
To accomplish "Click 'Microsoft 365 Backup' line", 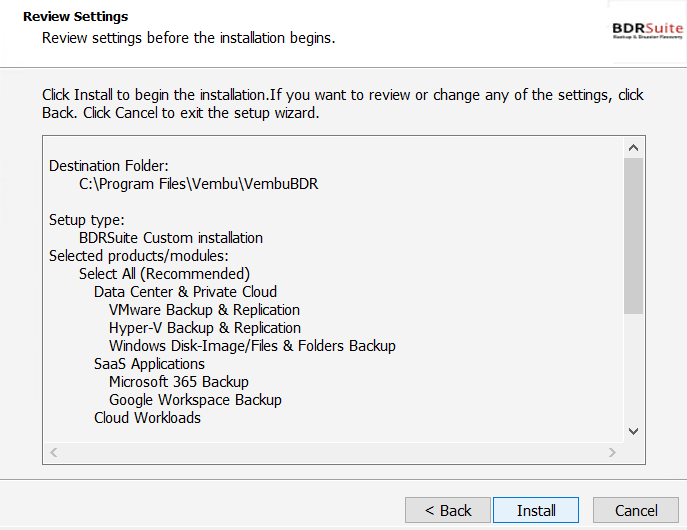I will [179, 382].
